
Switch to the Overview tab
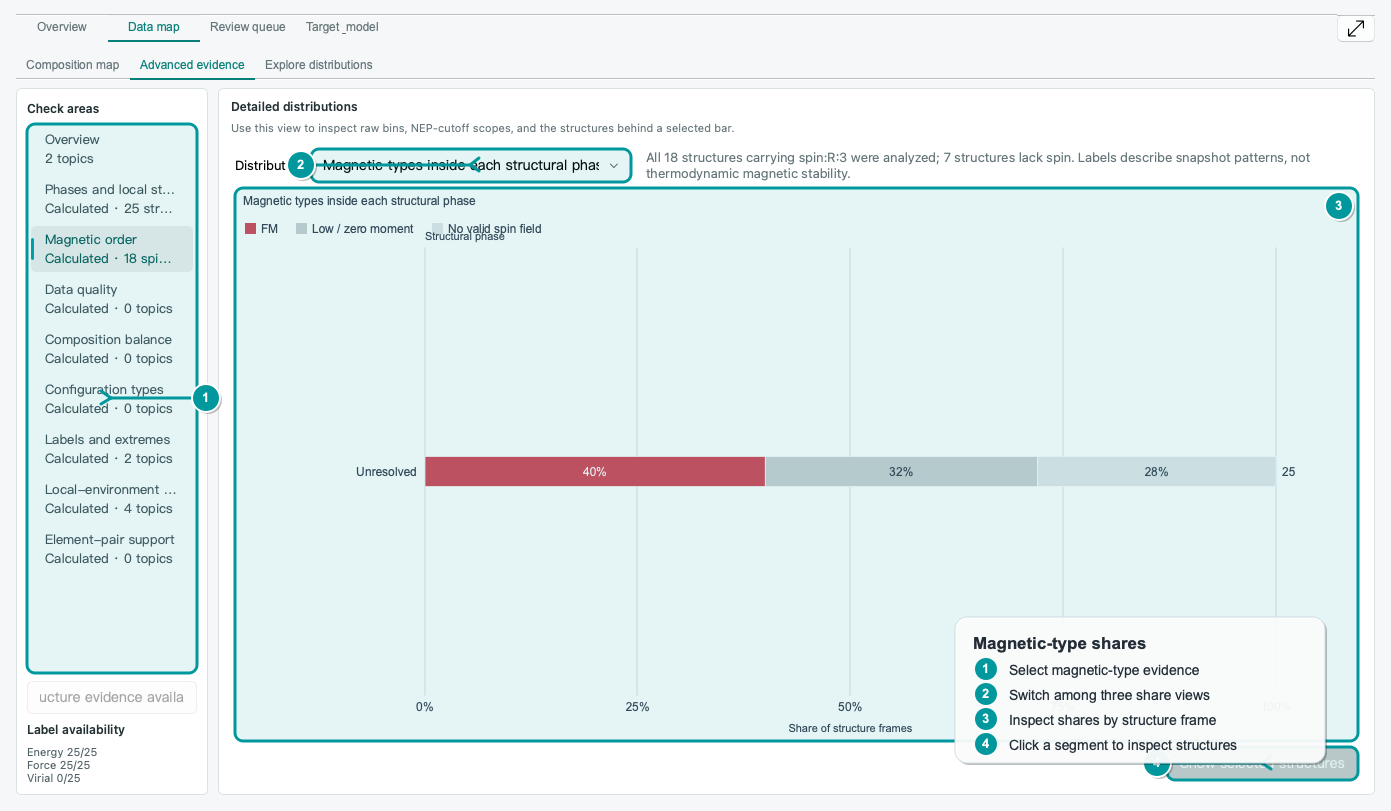(62, 27)
